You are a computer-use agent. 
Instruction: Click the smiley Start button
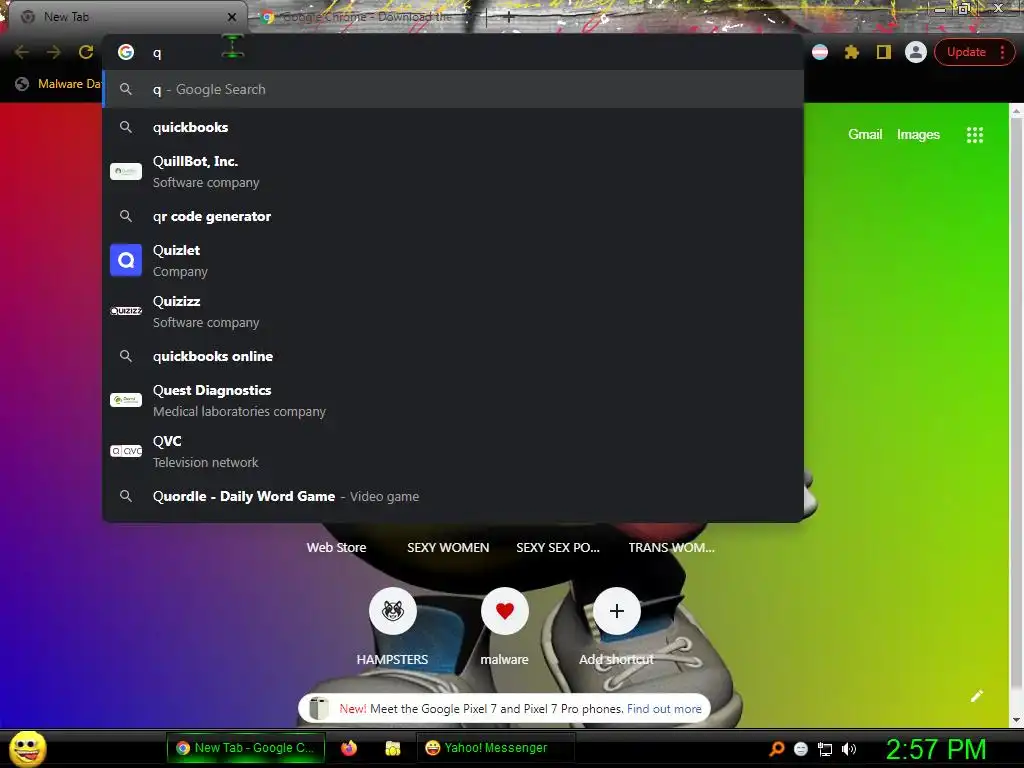[27, 748]
